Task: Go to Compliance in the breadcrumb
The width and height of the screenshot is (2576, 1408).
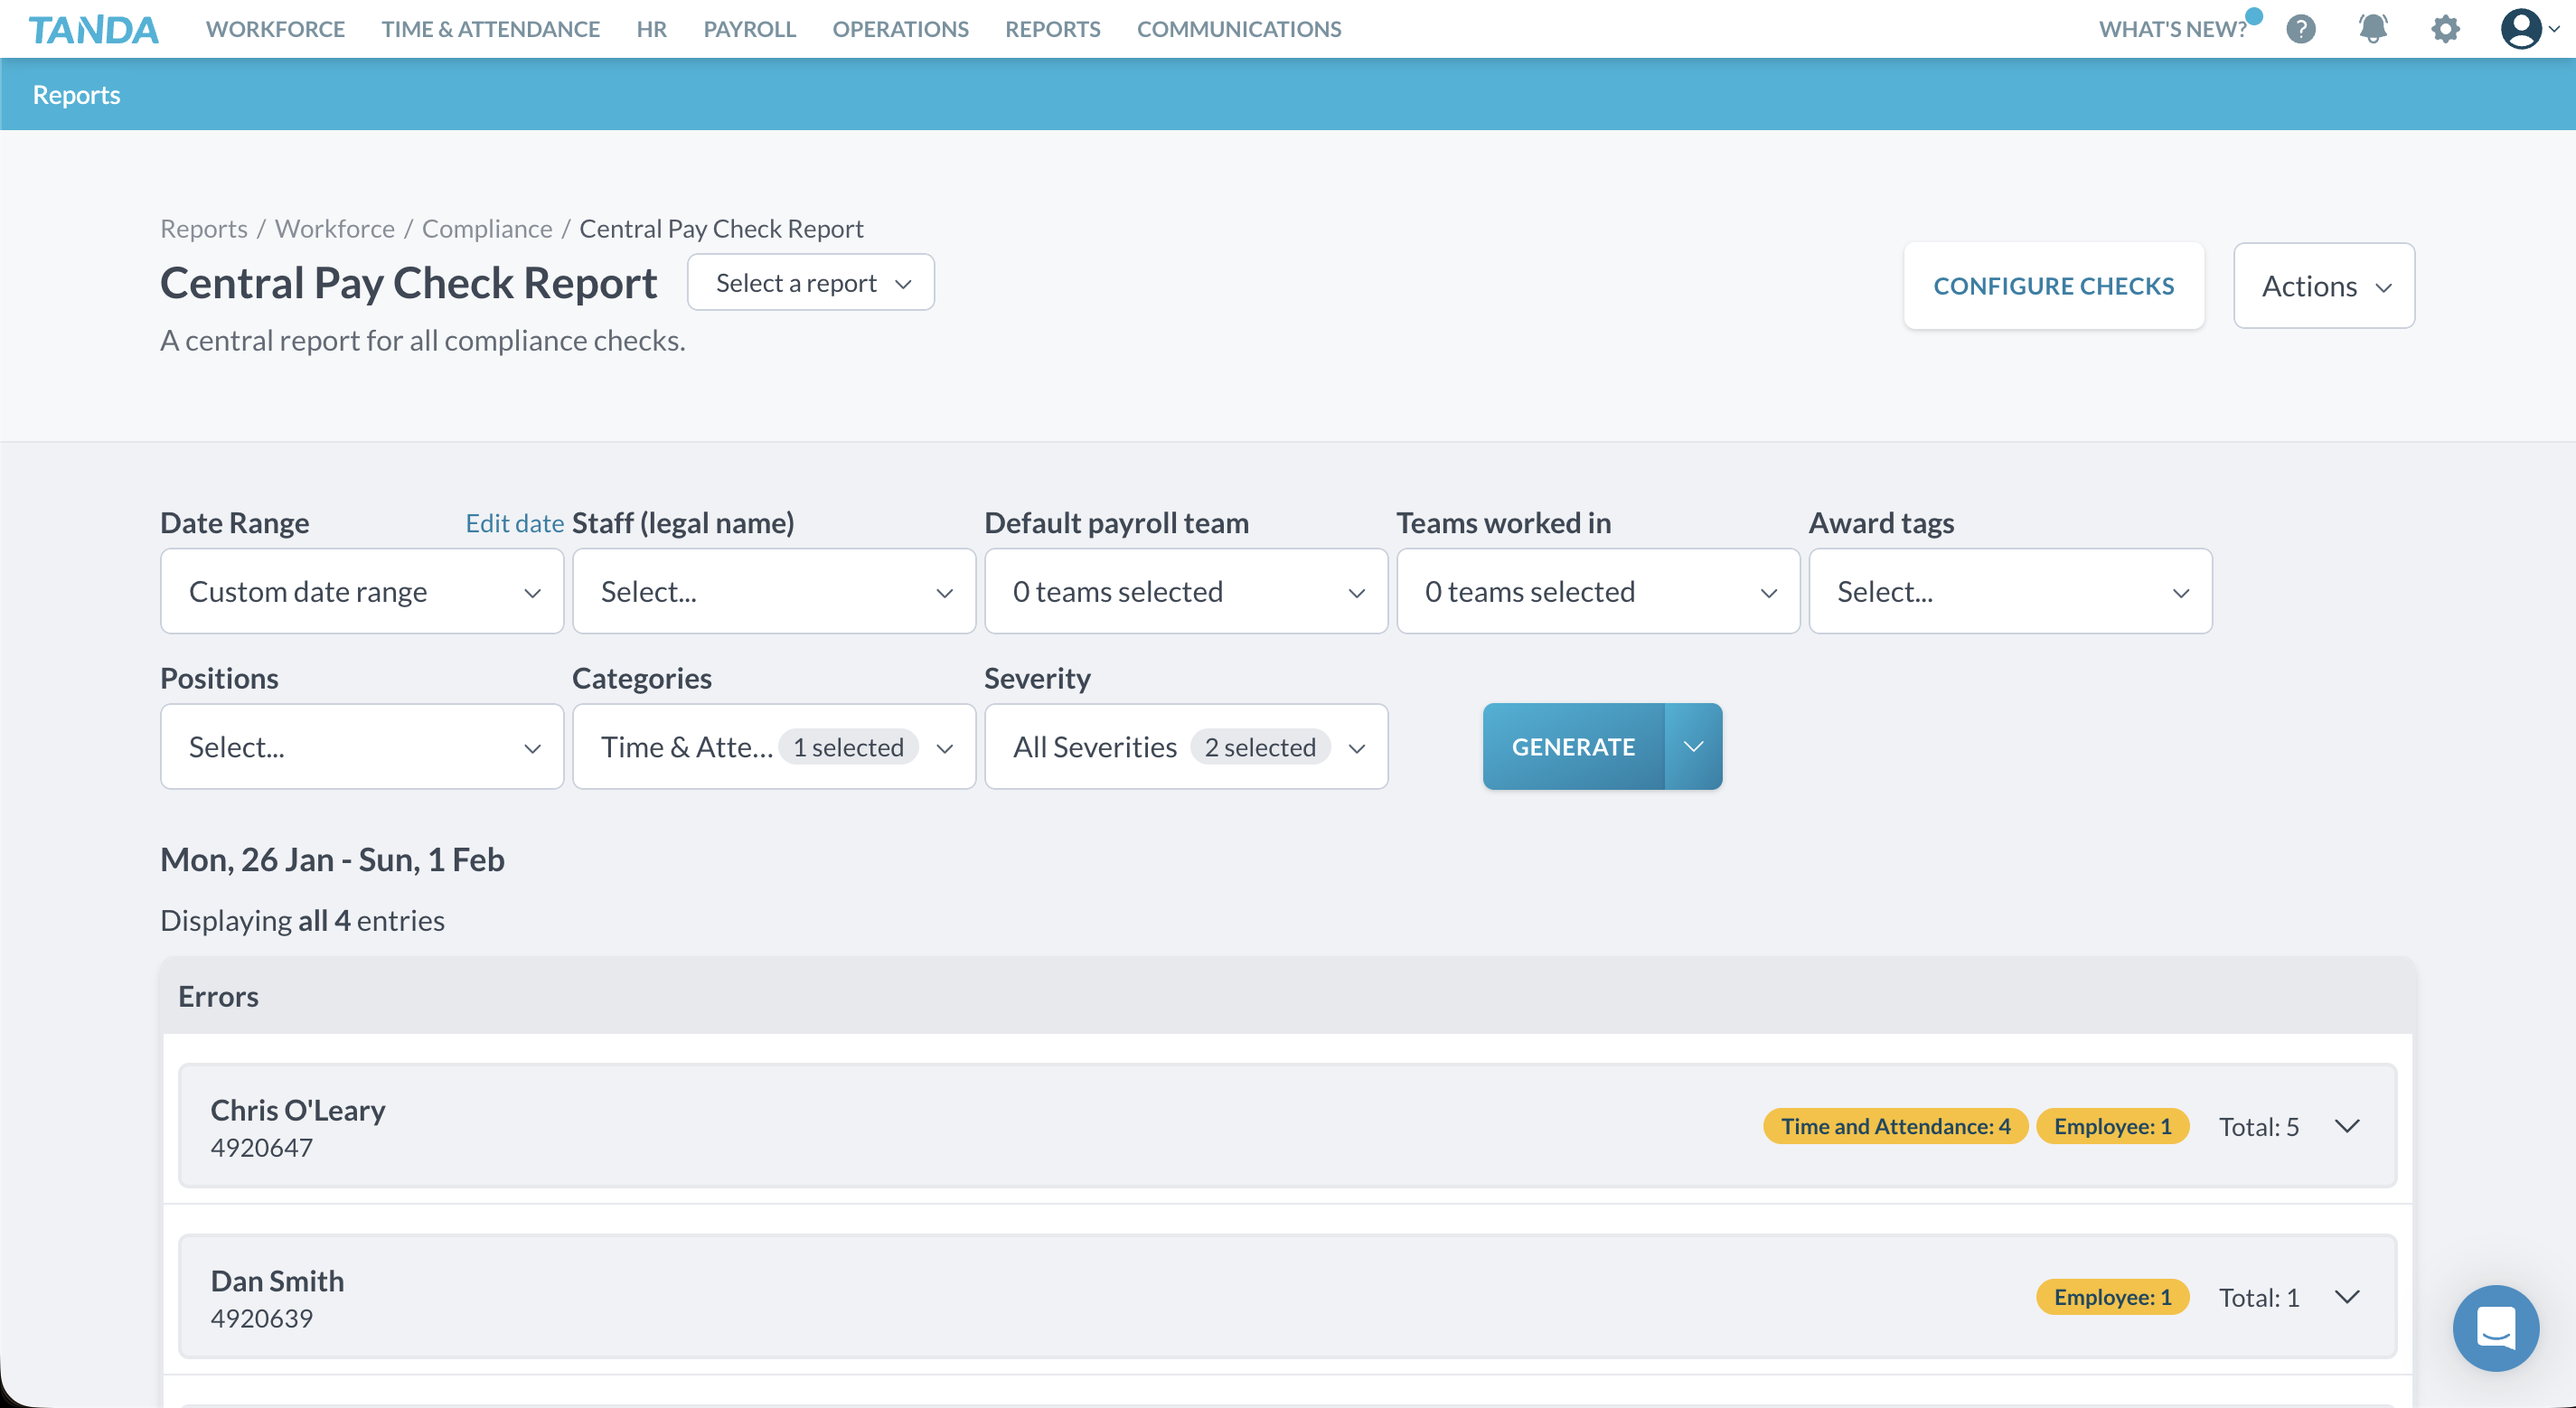Action: pos(487,229)
